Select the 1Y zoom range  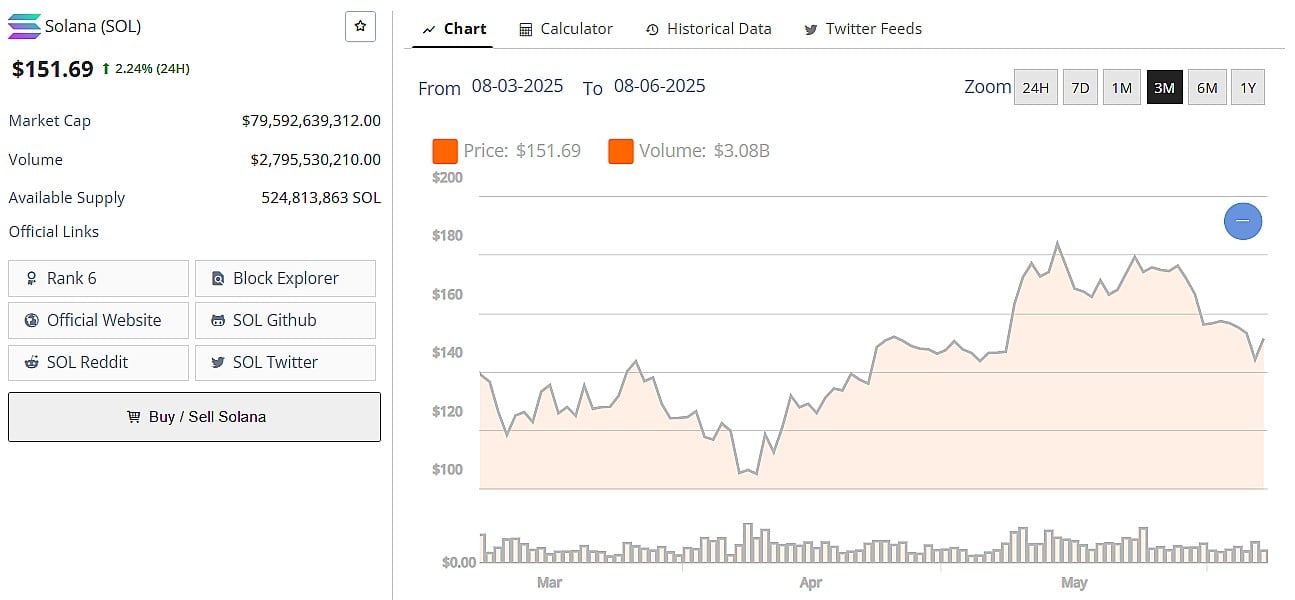(1248, 88)
